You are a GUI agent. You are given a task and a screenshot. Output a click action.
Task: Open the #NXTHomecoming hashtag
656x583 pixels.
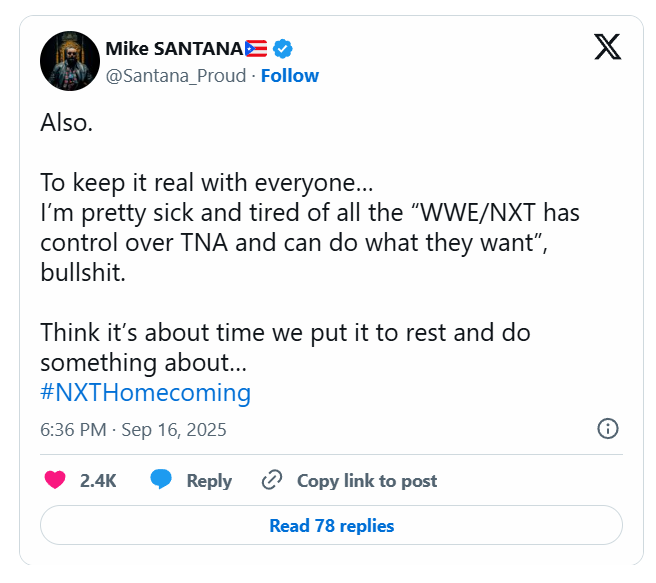[x=145, y=392]
